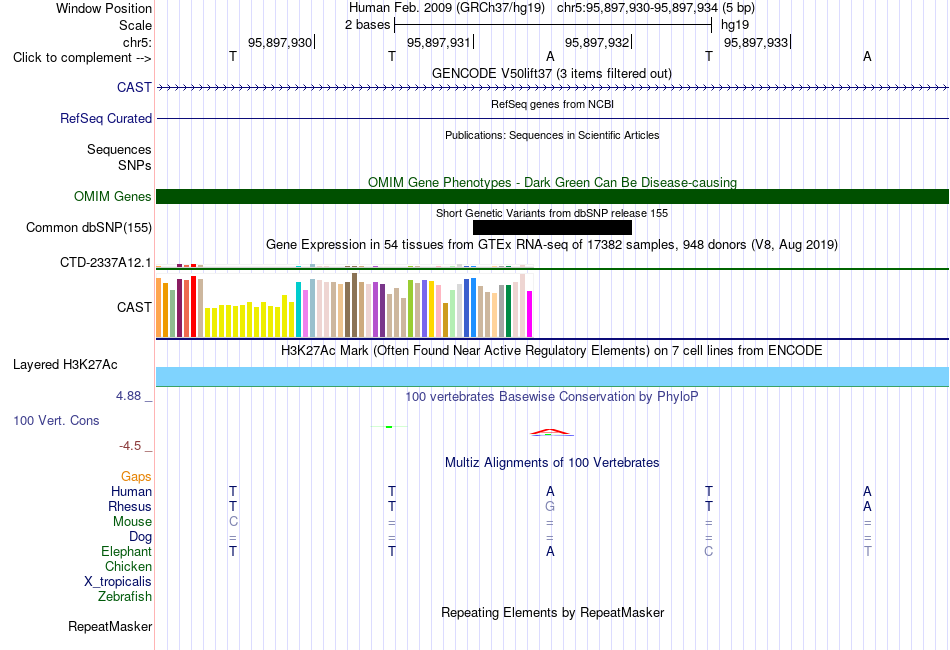
Task: Click position label 95,897,933
Action: tap(756, 42)
